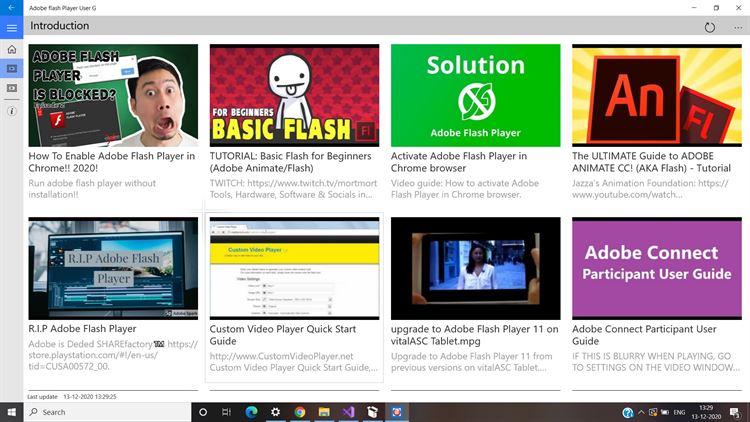Open the purple Adobe Connect Participant thumbnail
750x422 pixels.
[x=657, y=268]
